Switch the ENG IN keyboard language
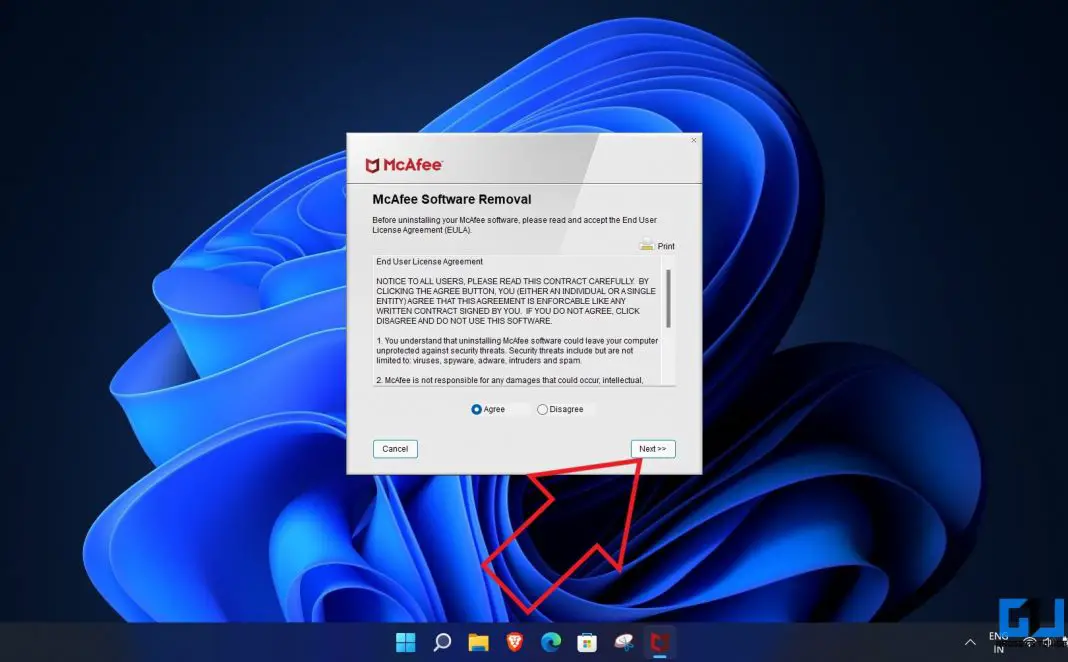This screenshot has height=662, width=1068. (997, 642)
